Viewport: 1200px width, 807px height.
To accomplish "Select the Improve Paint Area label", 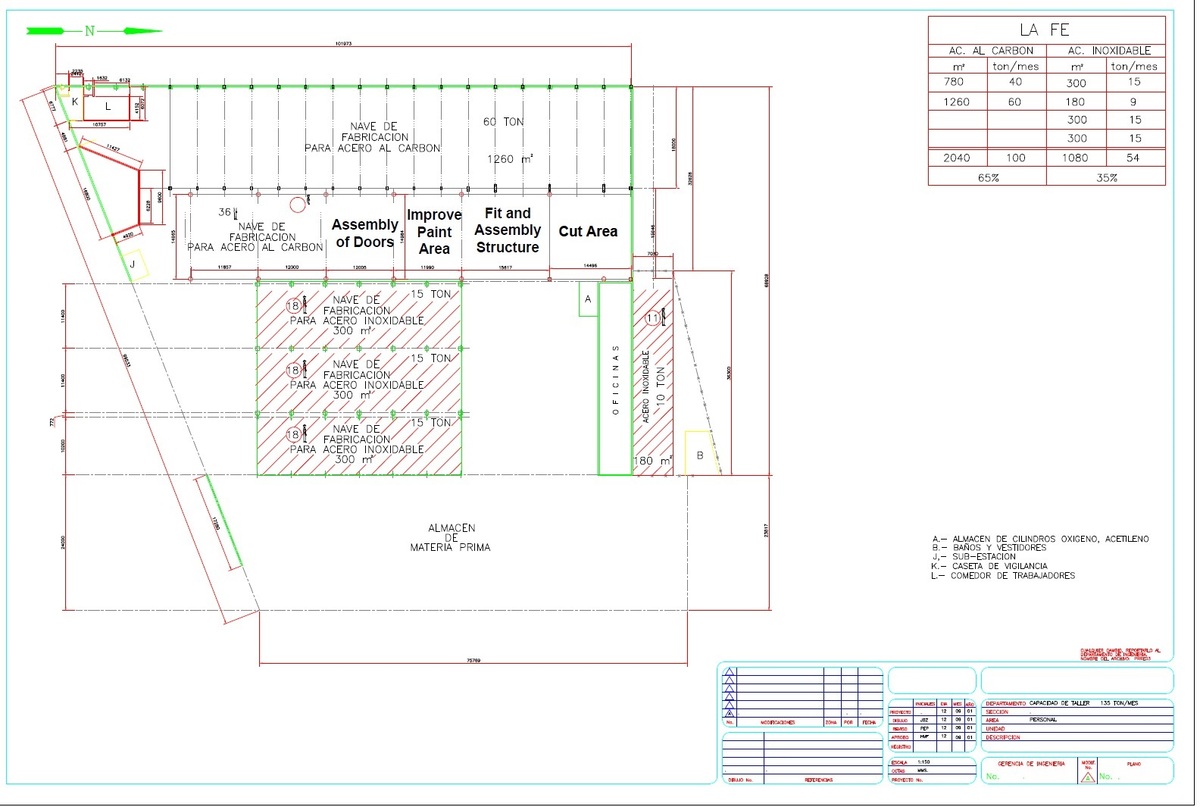I will [434, 232].
